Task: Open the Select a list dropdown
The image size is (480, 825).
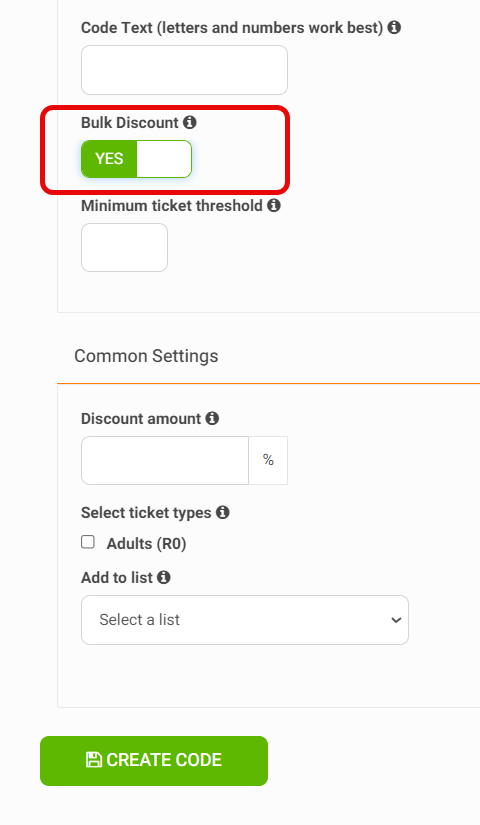Action: (x=245, y=620)
